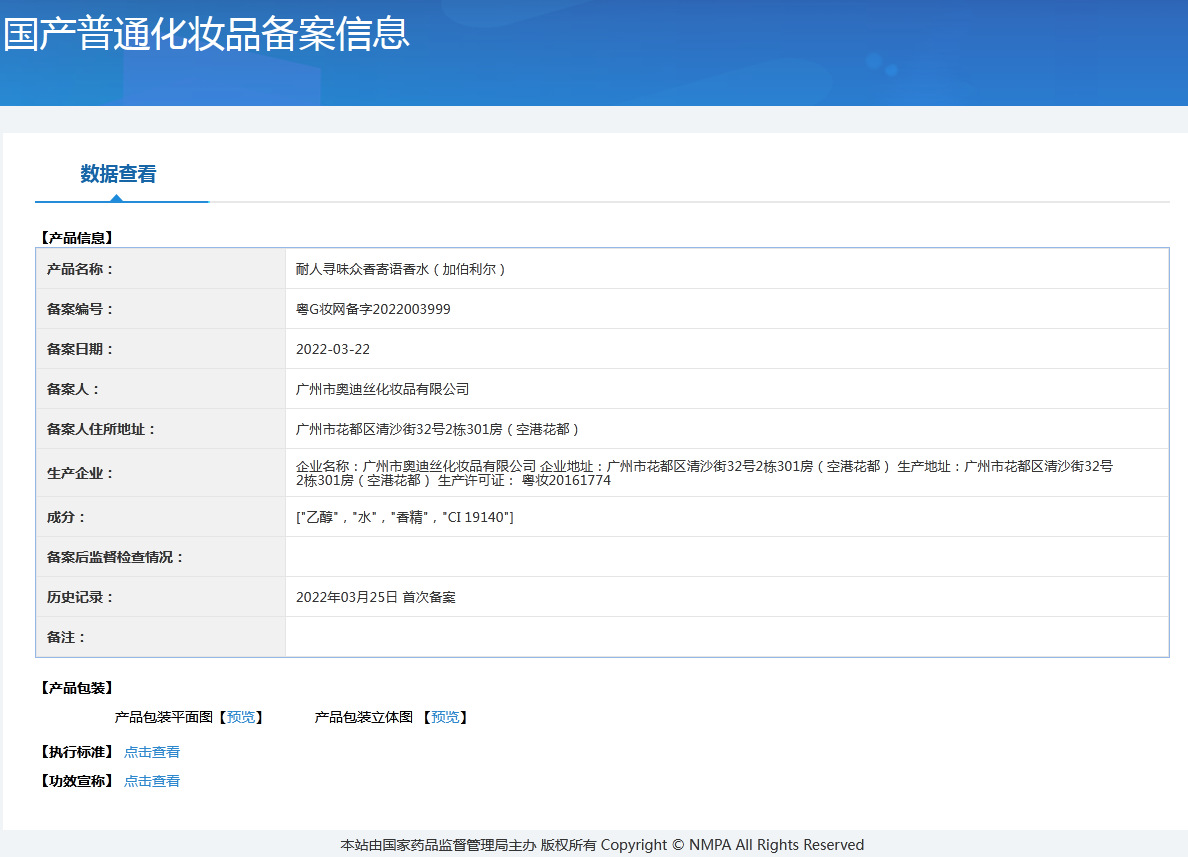Click the 备案后监督检查情况 label
This screenshot has width=1188, height=857.
tap(116, 556)
